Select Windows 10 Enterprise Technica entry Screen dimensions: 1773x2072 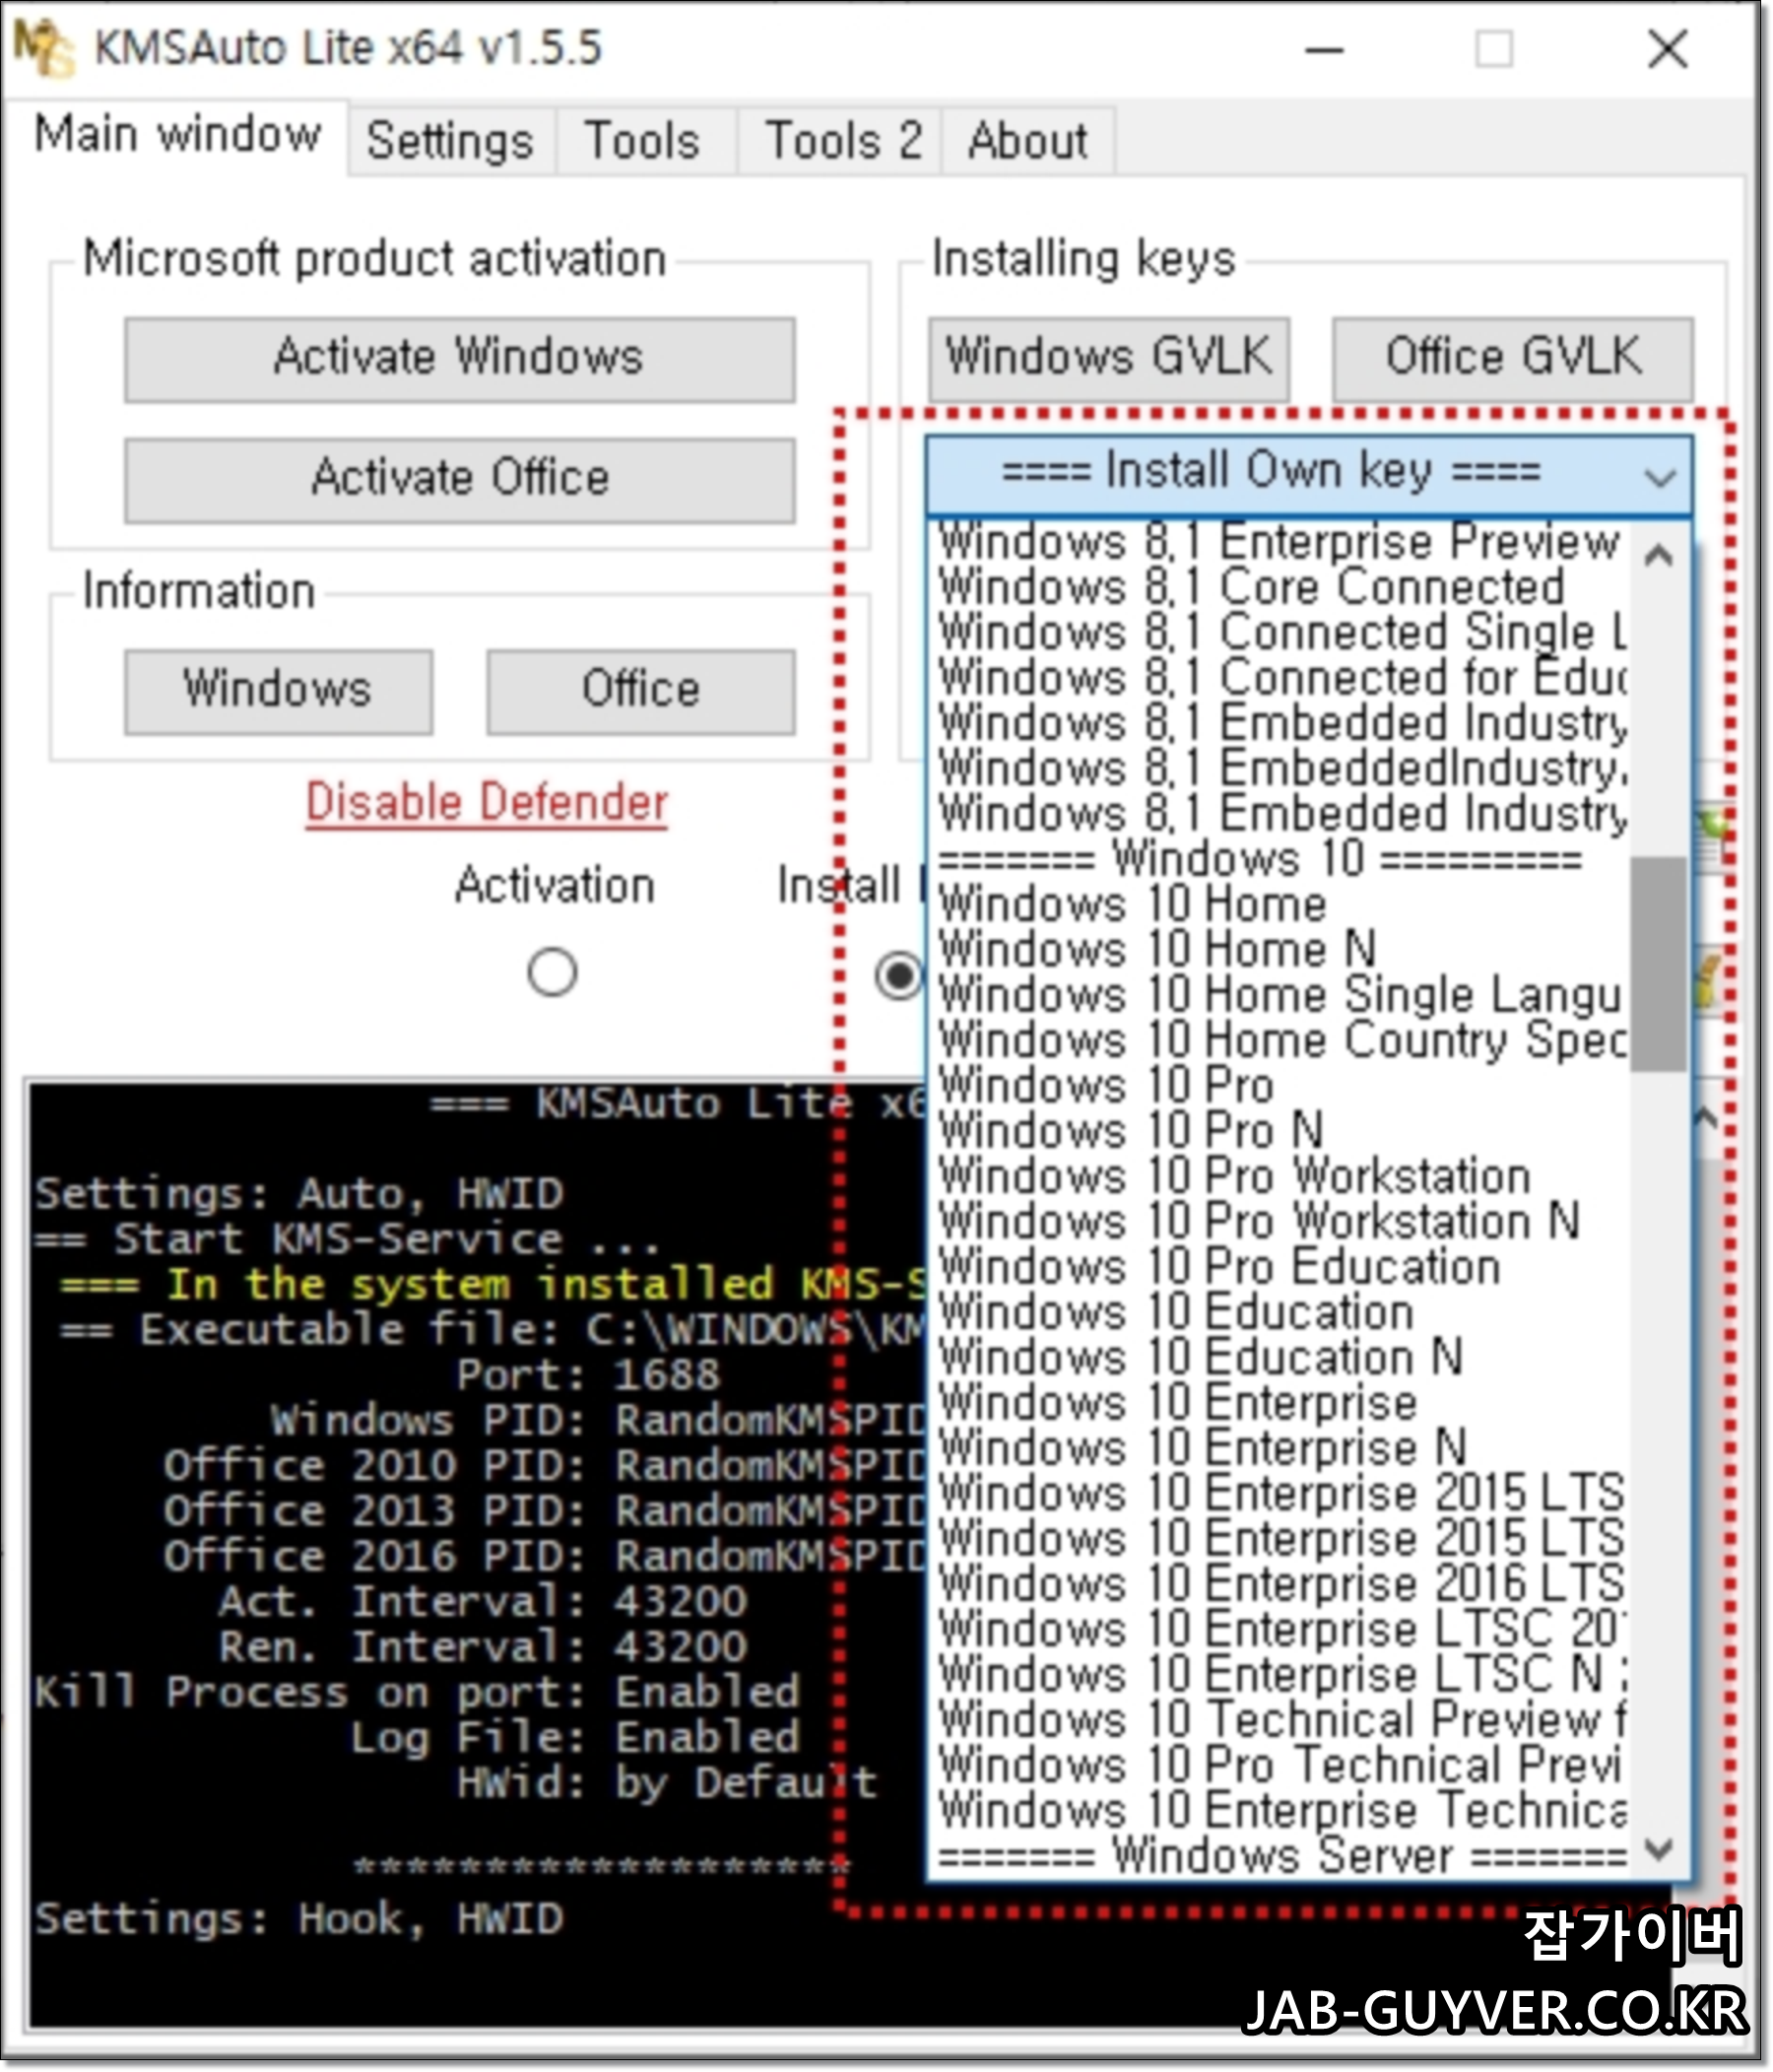coord(1280,1811)
